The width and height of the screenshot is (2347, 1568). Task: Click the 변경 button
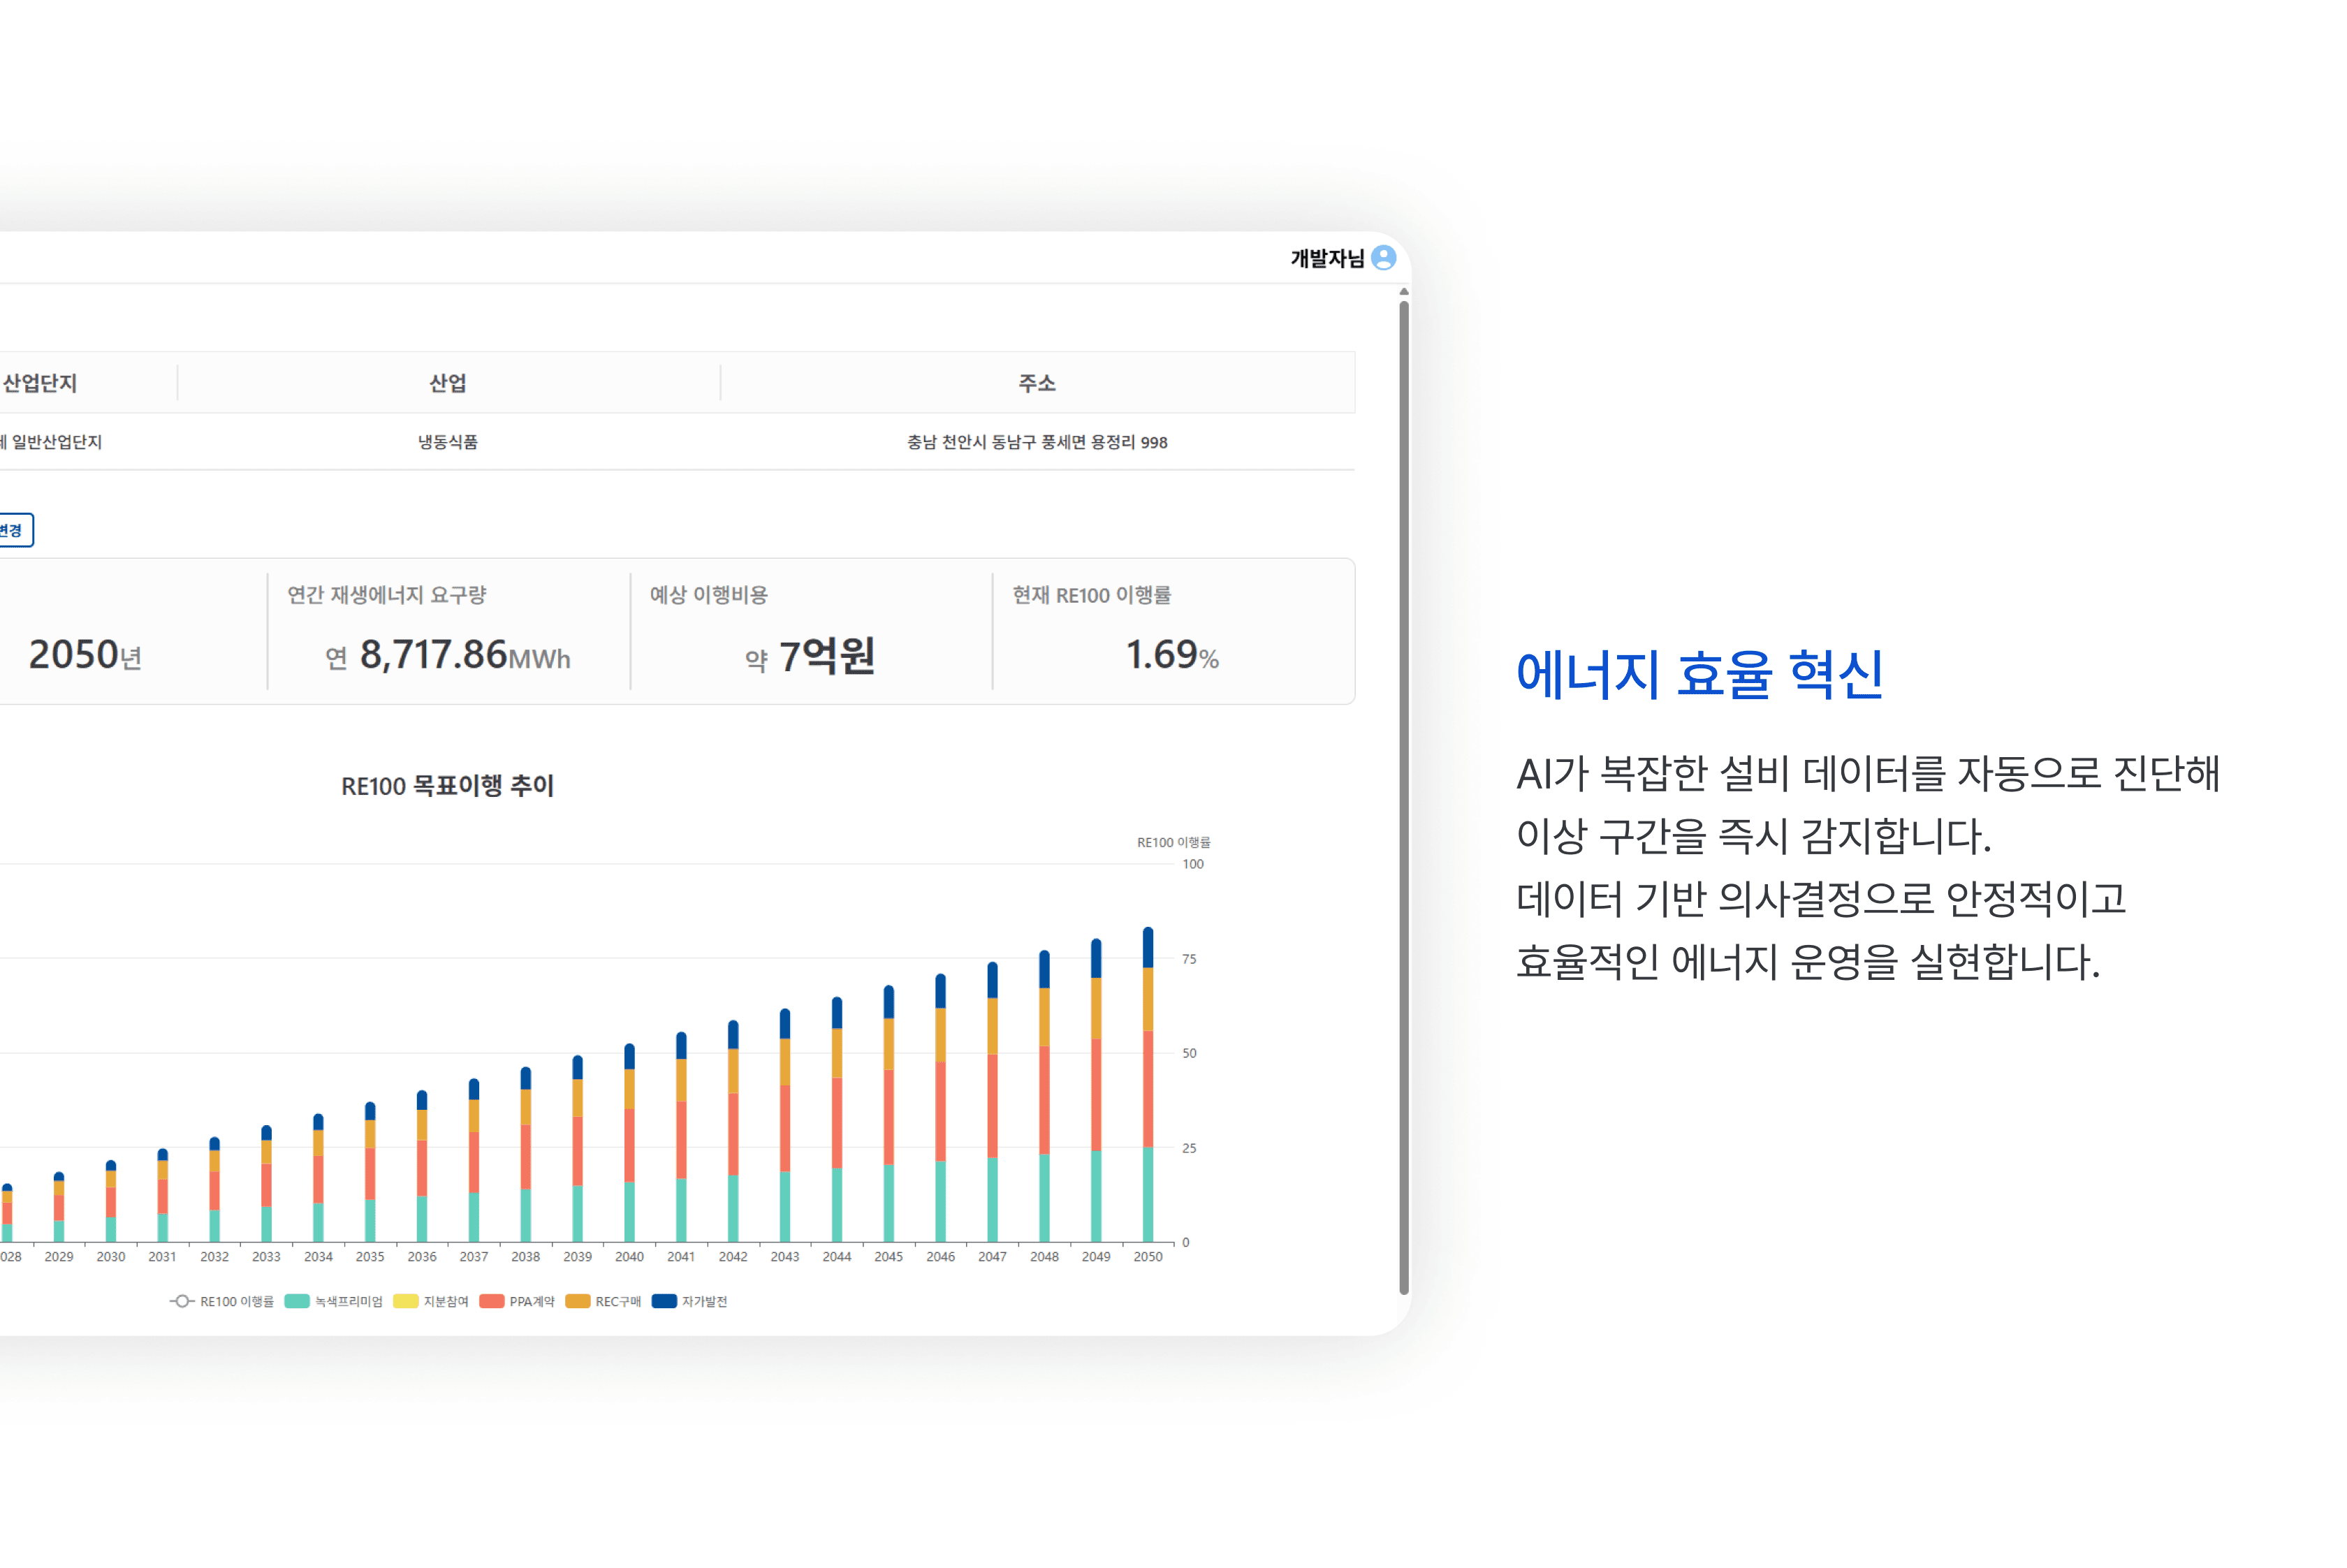[x=13, y=530]
